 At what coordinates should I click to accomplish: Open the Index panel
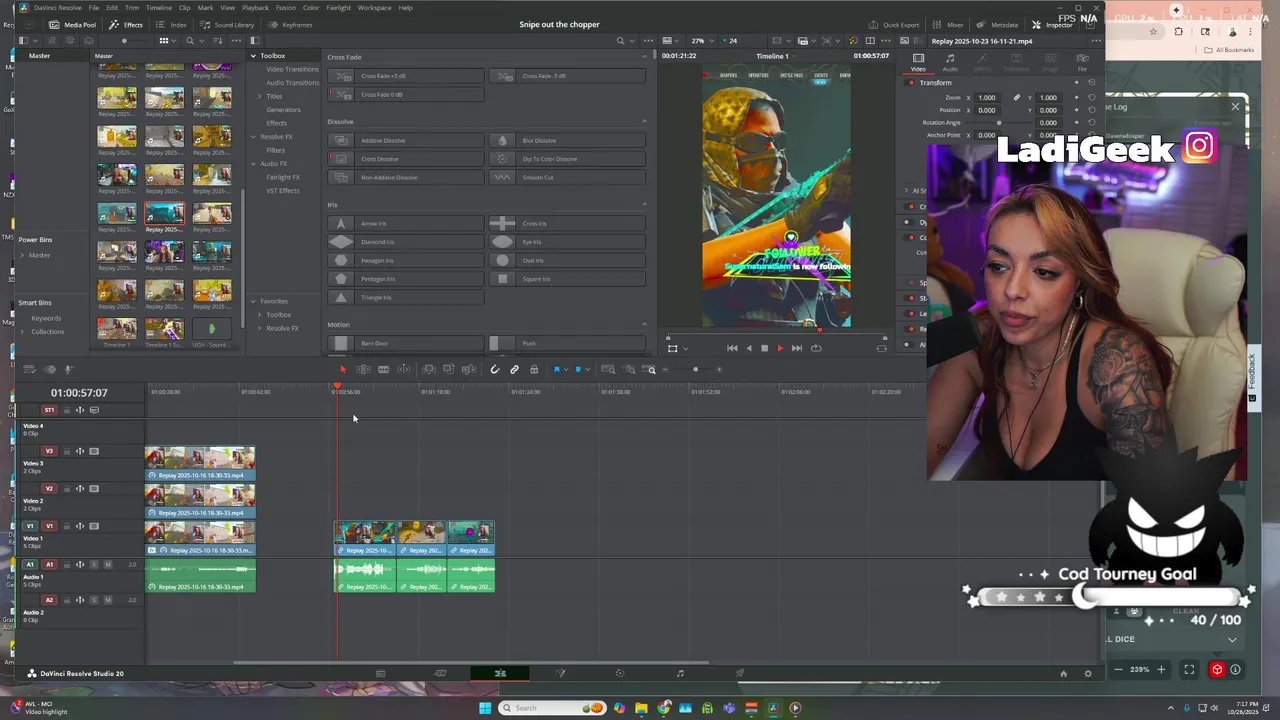click(172, 24)
